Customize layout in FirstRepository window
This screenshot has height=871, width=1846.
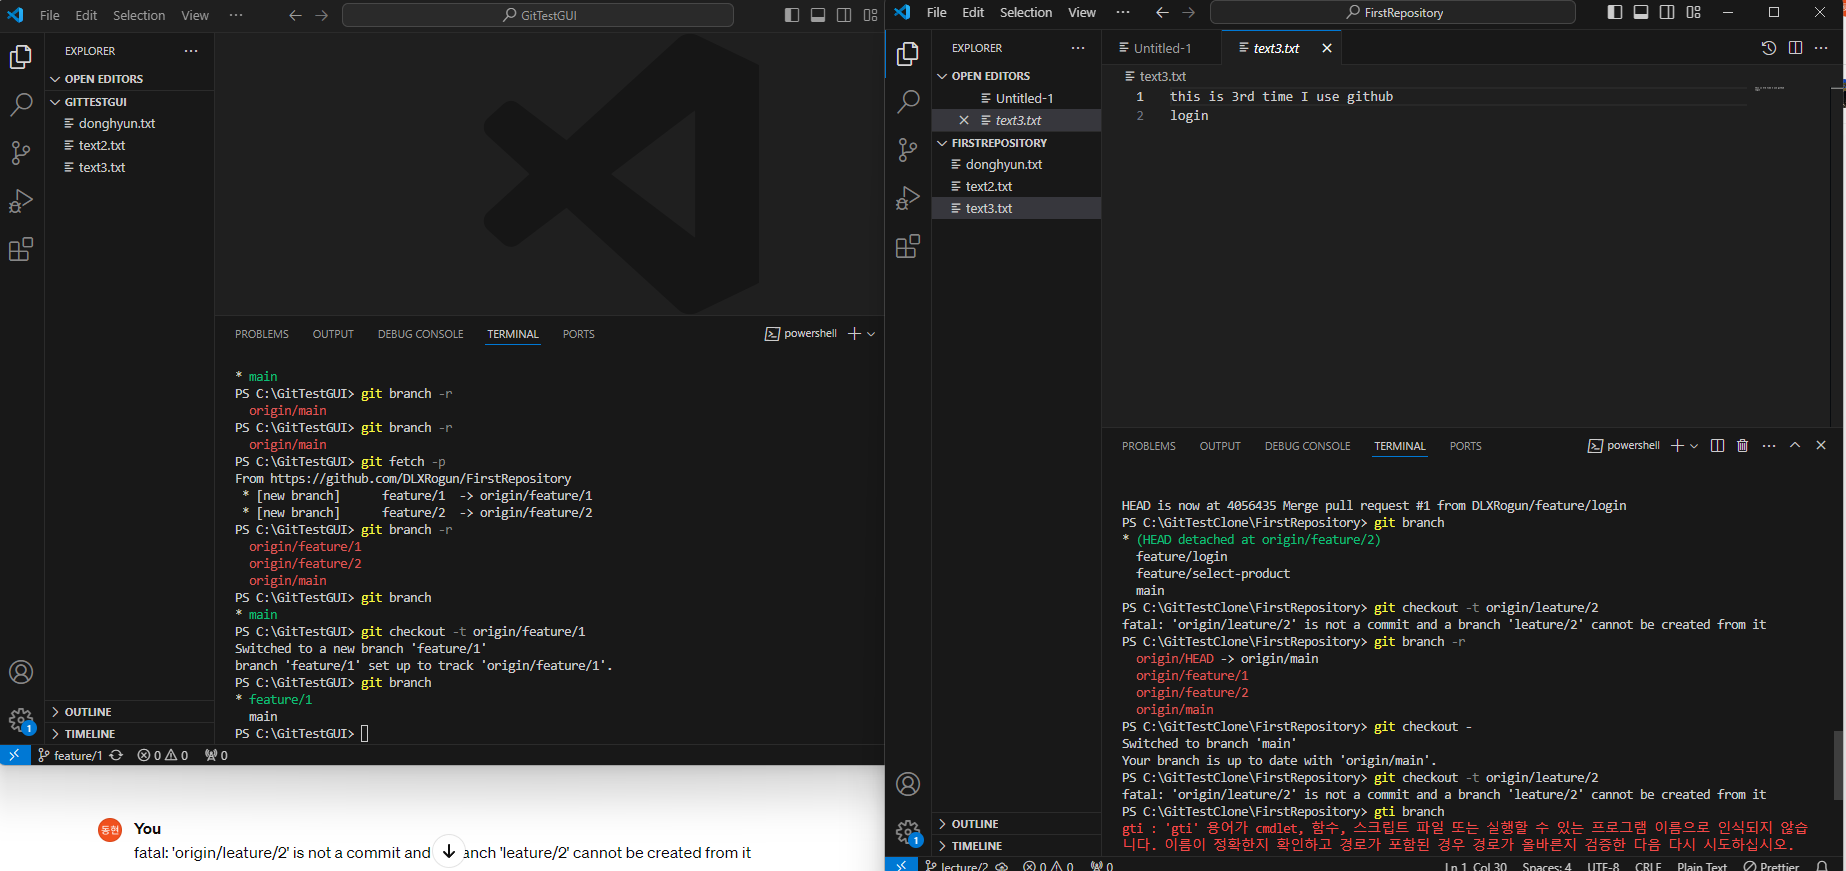coord(1693,13)
